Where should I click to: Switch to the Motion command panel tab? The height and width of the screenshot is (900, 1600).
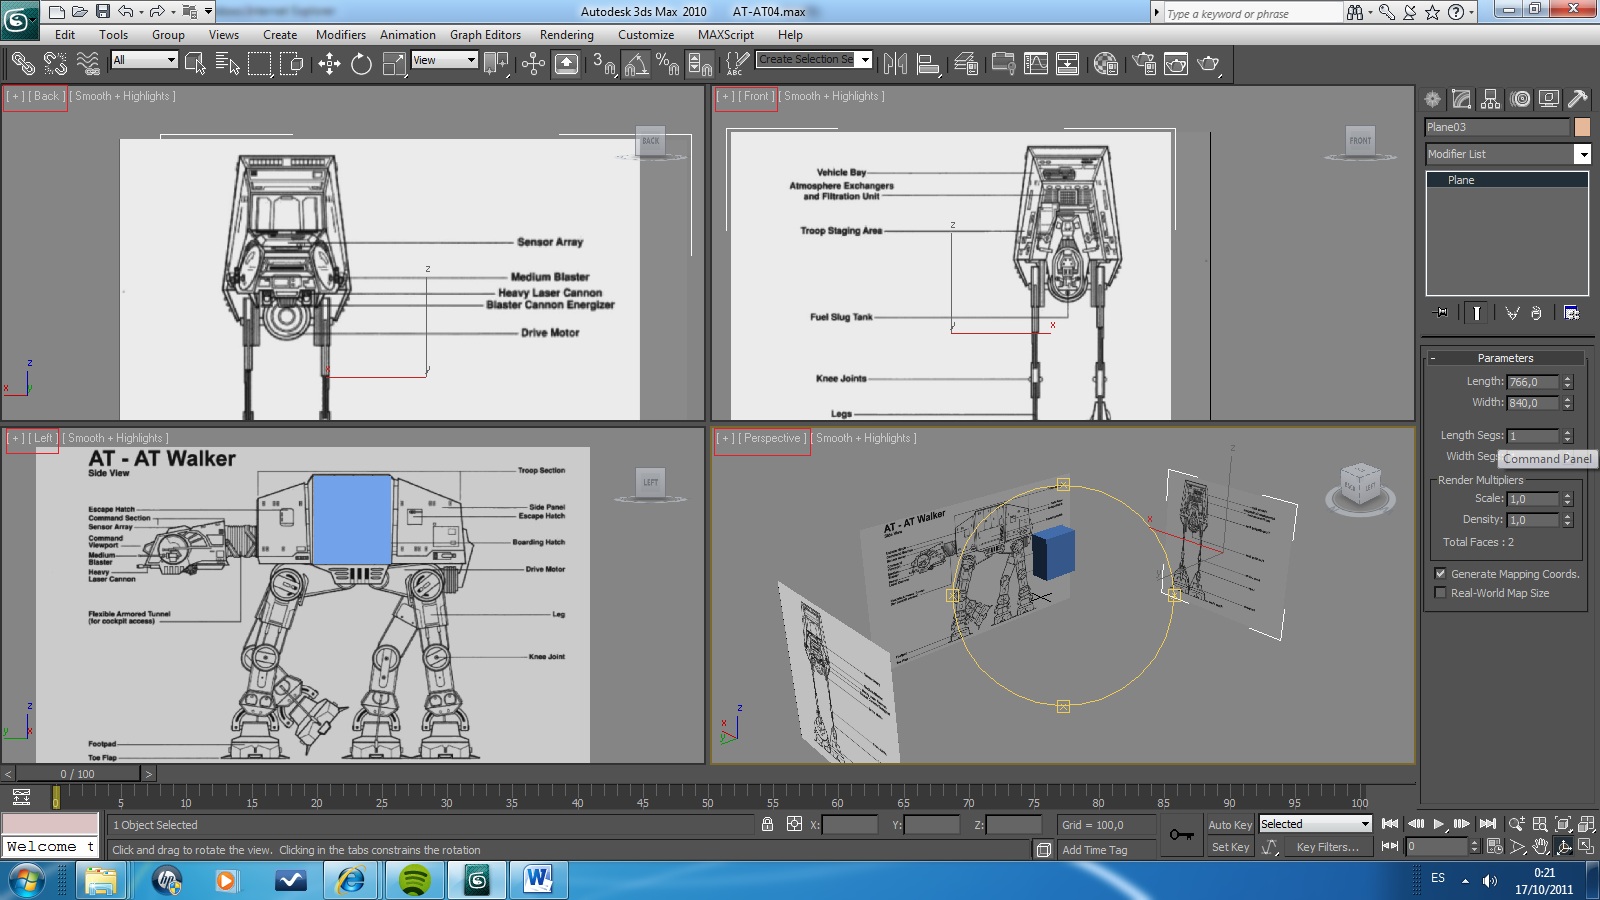[x=1520, y=99]
